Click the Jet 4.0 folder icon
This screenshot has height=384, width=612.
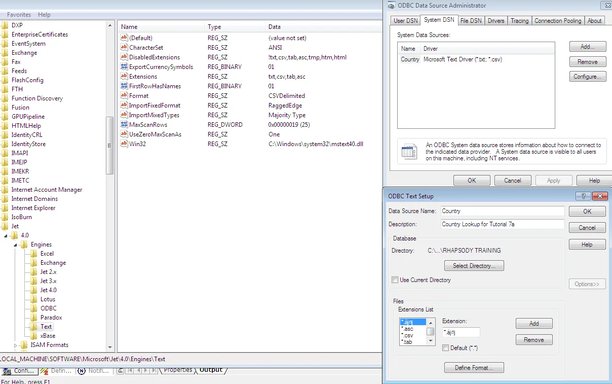click(x=34, y=290)
